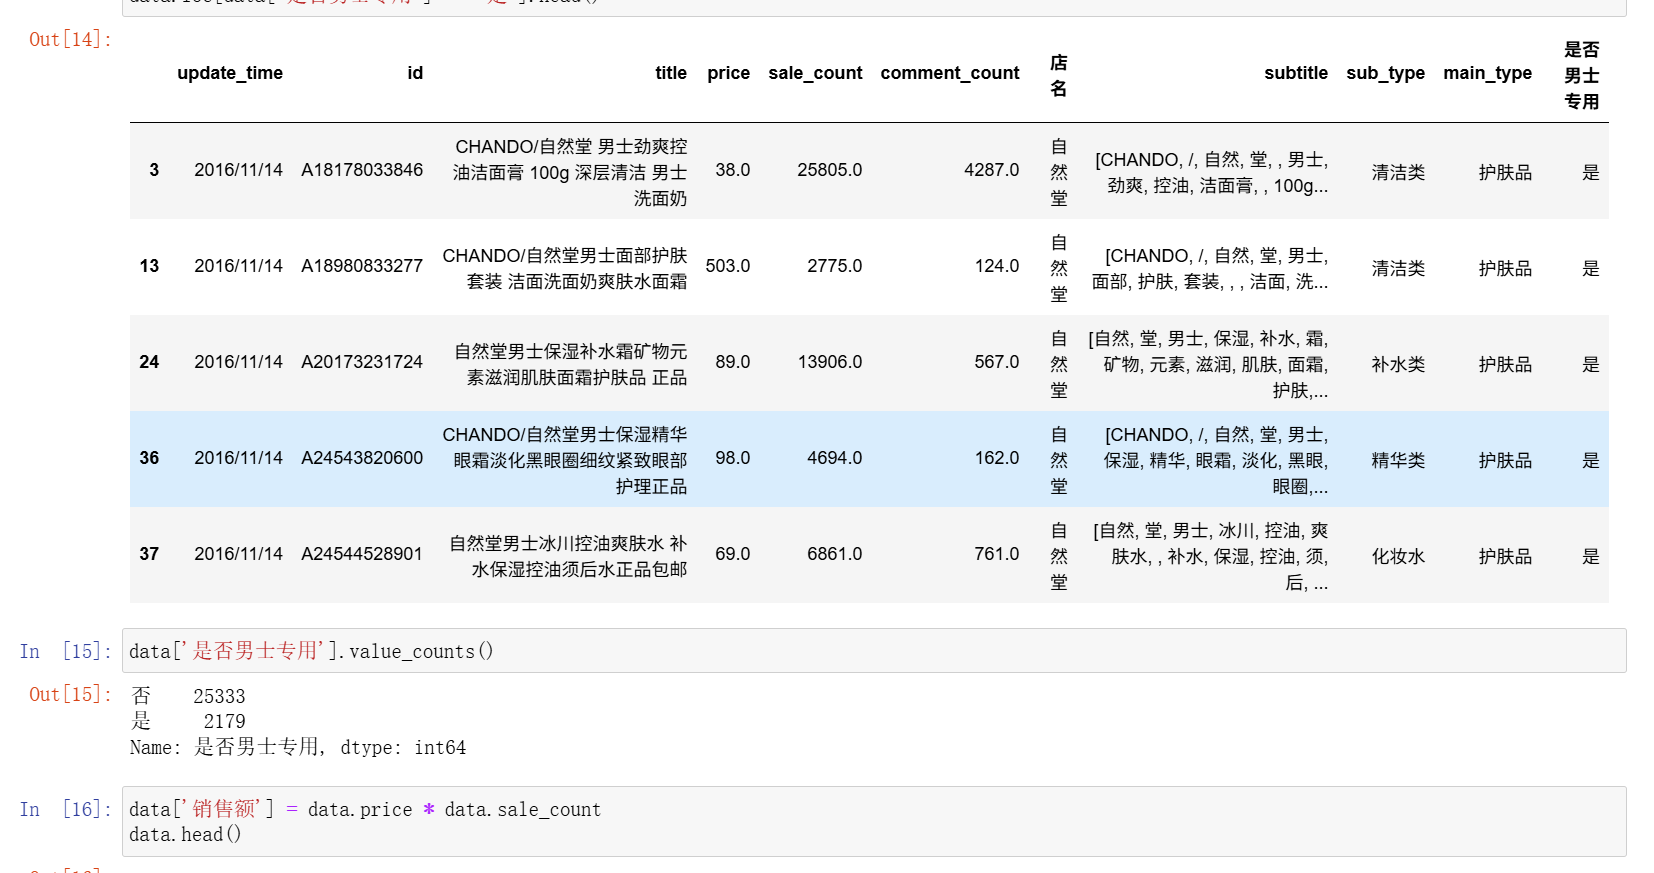Viewport: 1654px width, 873px height.
Task: Click the Out[15] prompt label
Action: (71, 694)
